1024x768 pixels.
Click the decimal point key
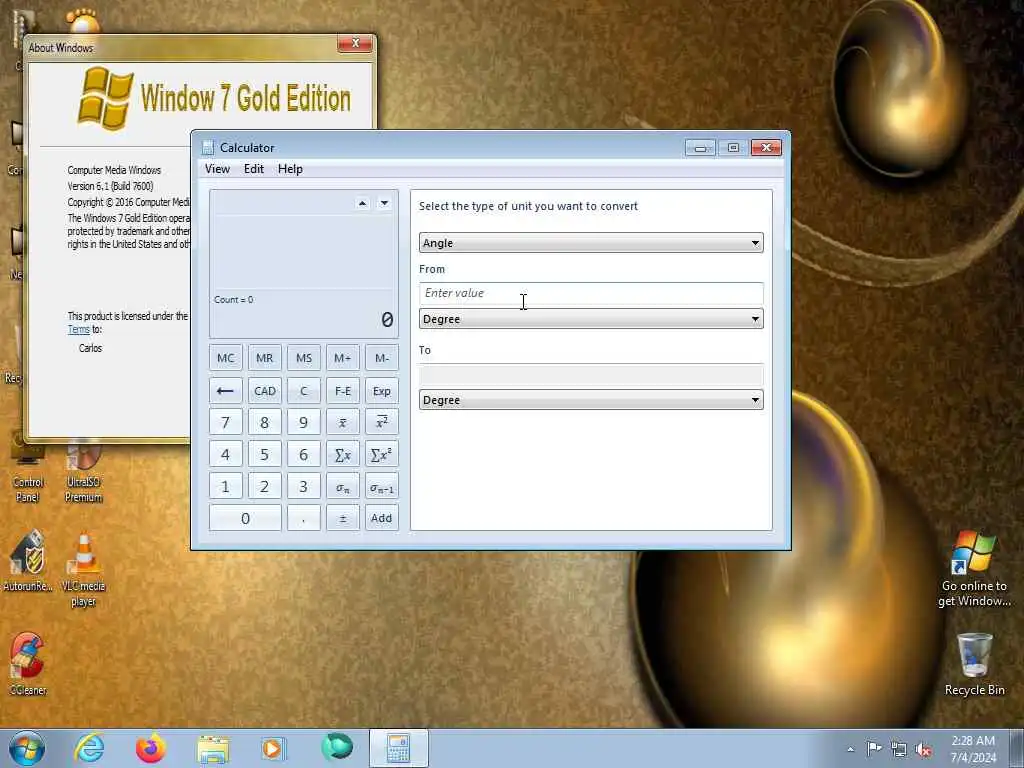pyautogui.click(x=304, y=518)
